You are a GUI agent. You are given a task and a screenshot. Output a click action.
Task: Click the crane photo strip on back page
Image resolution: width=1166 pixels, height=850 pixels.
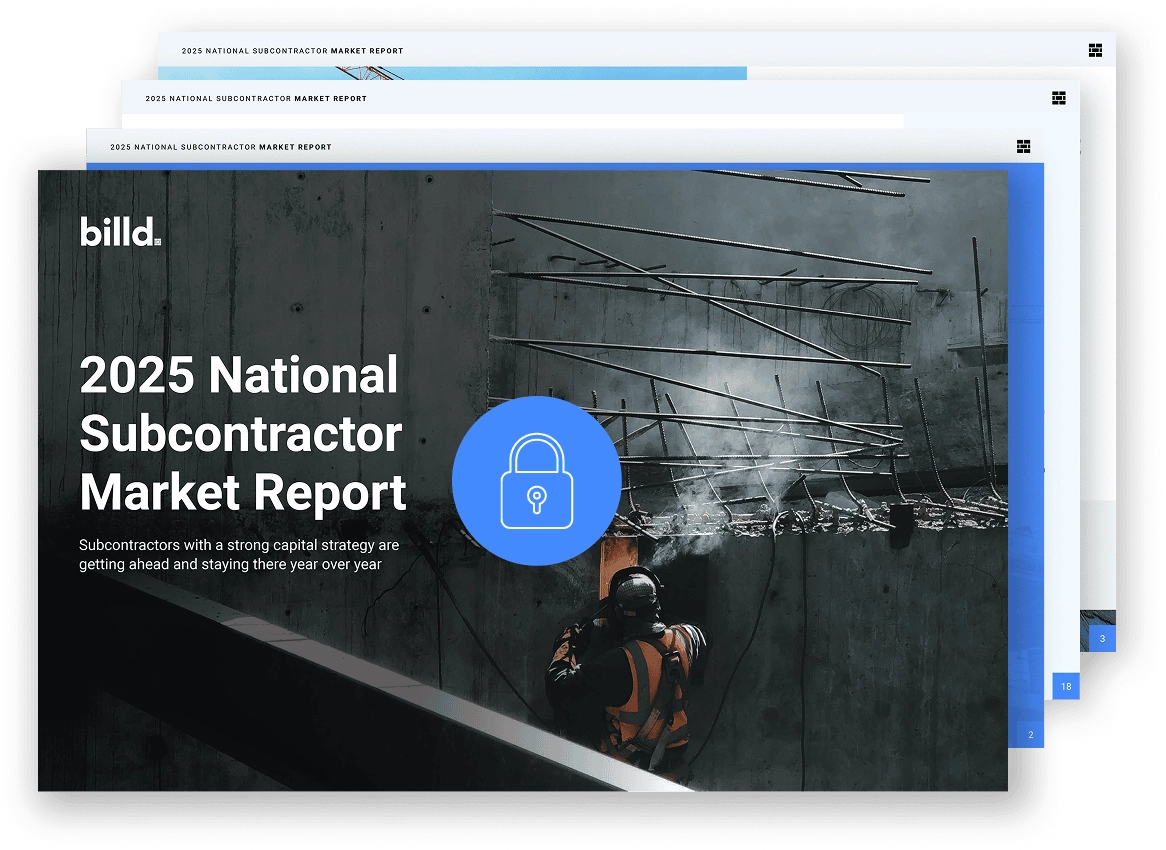(x=452, y=73)
